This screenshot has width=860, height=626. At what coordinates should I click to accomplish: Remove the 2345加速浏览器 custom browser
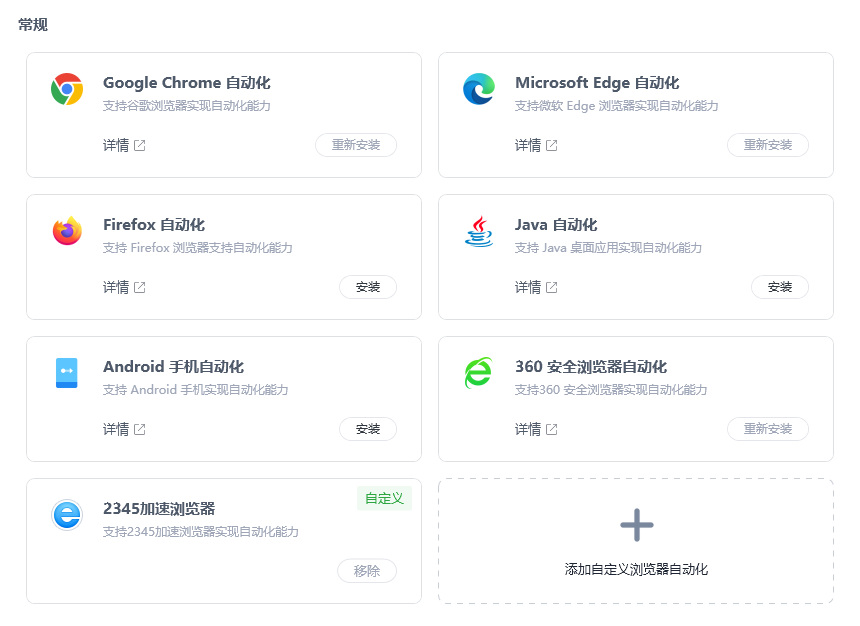pos(367,571)
